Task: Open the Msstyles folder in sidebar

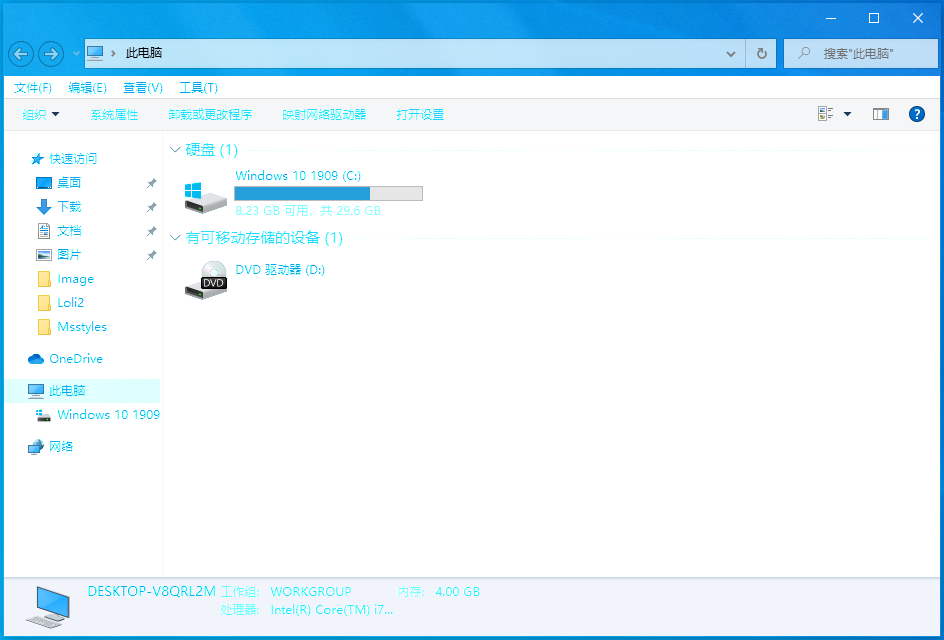Action: click(x=82, y=327)
